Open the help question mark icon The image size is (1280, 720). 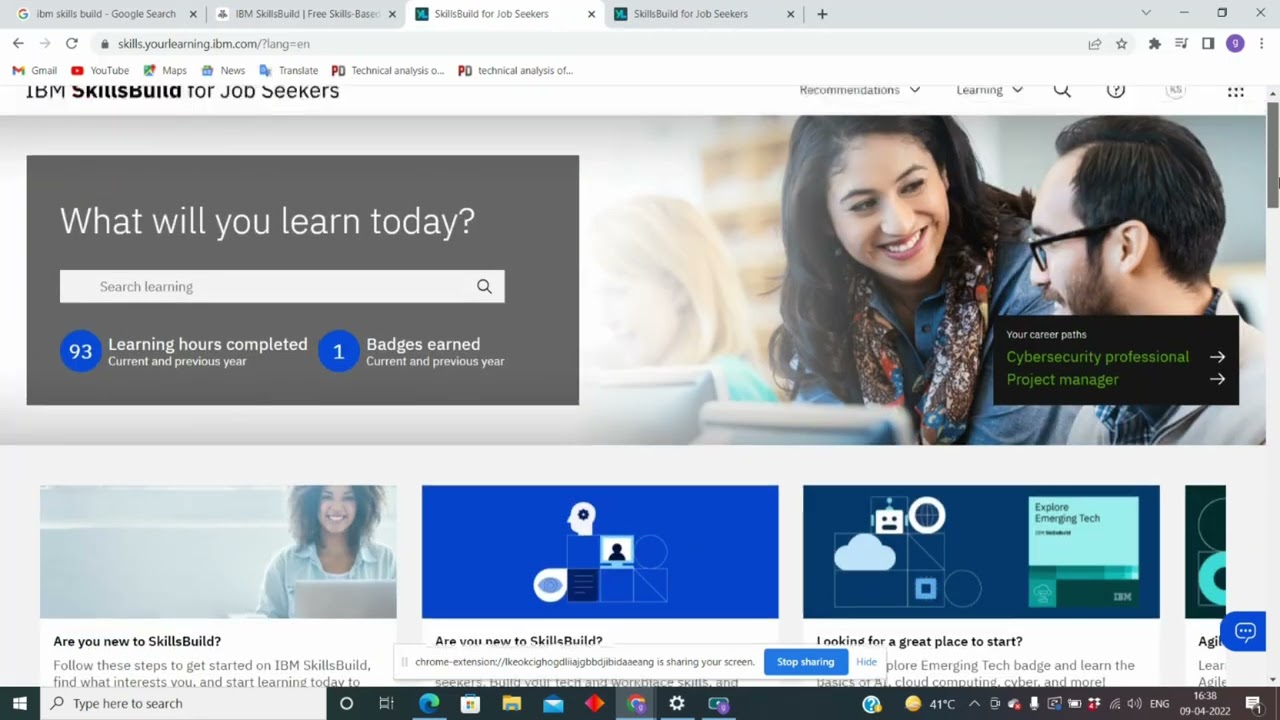click(x=1116, y=90)
